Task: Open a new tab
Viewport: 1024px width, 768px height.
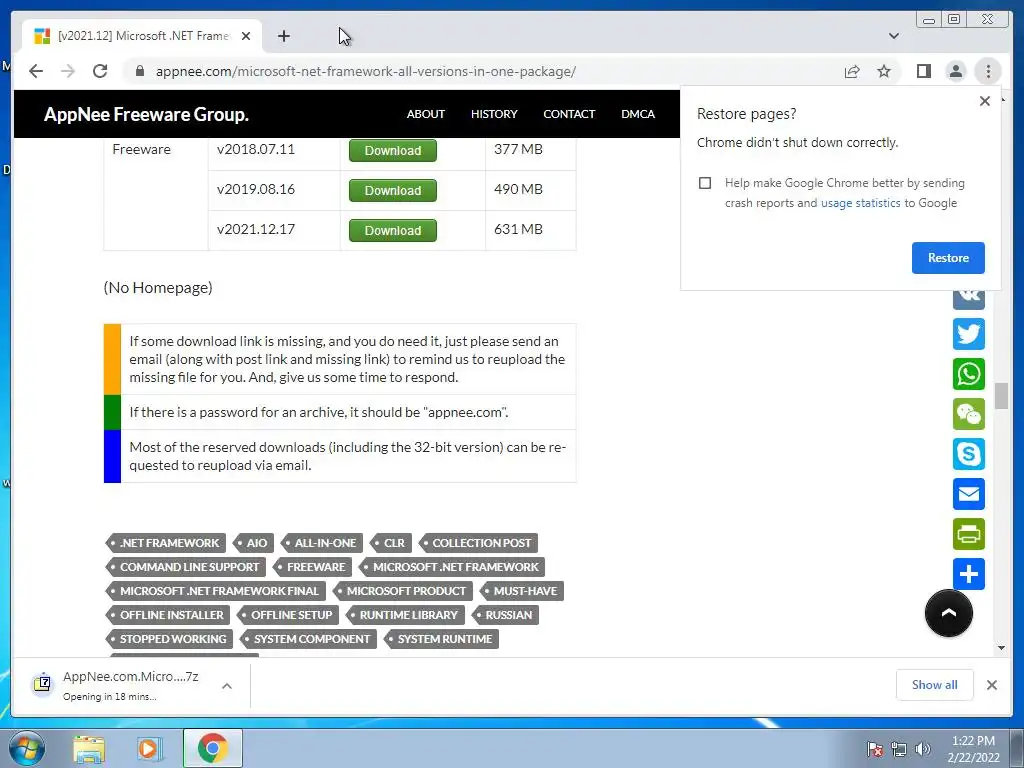Action: click(x=283, y=36)
